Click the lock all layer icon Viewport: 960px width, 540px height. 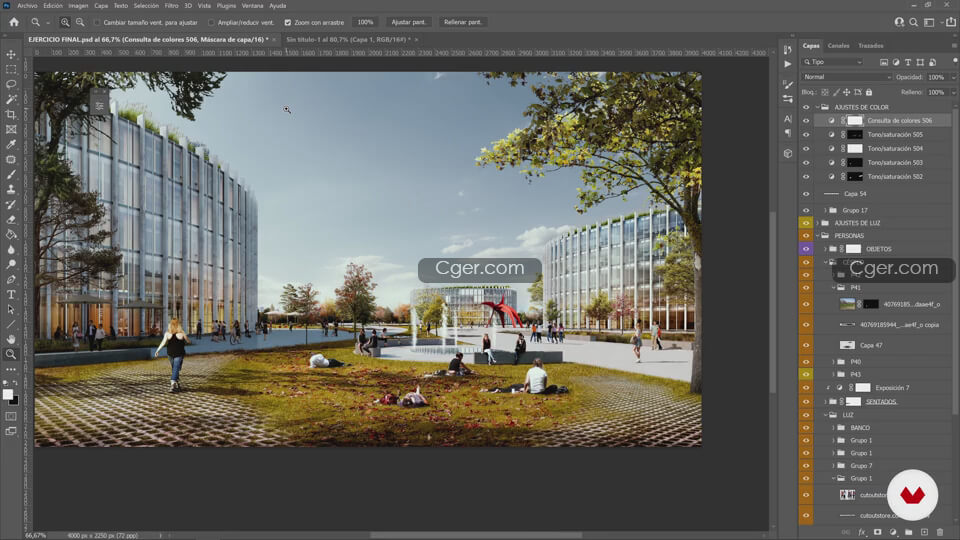(869, 92)
